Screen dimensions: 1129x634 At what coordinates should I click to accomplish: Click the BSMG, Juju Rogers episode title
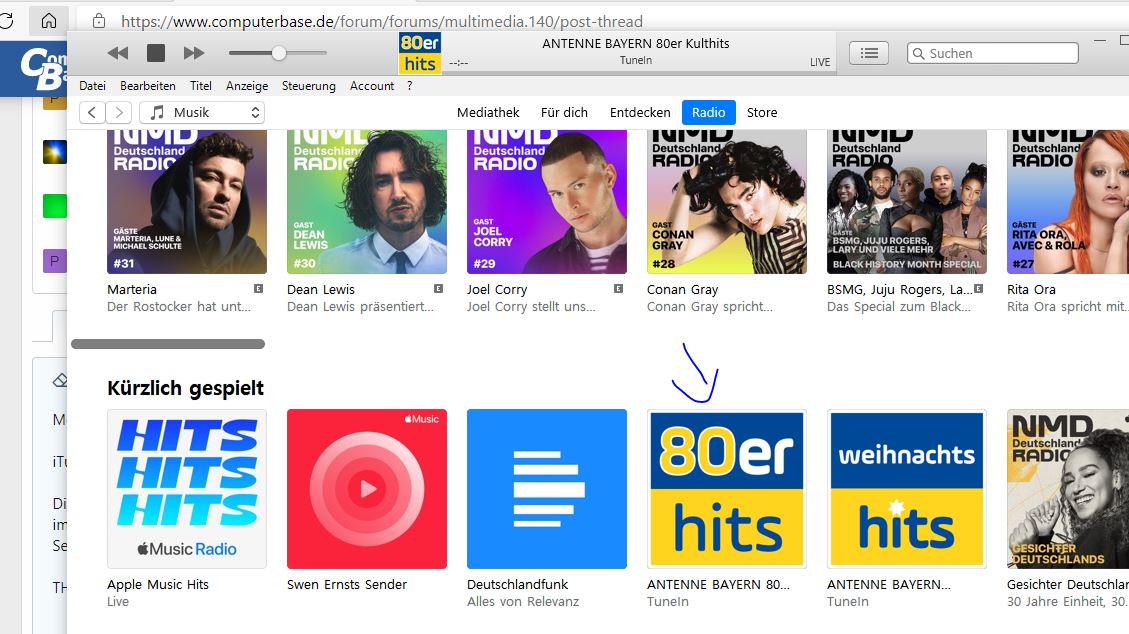(899, 289)
